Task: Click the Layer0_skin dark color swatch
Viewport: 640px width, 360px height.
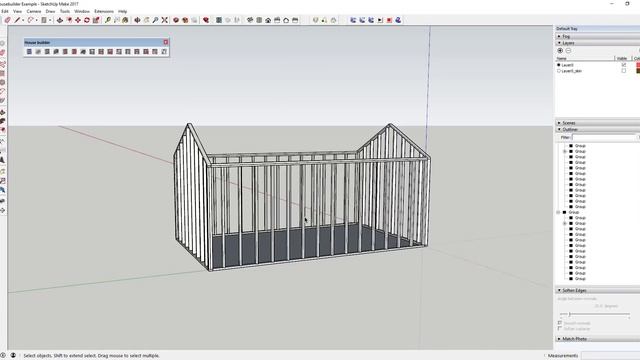Action: (x=638, y=71)
